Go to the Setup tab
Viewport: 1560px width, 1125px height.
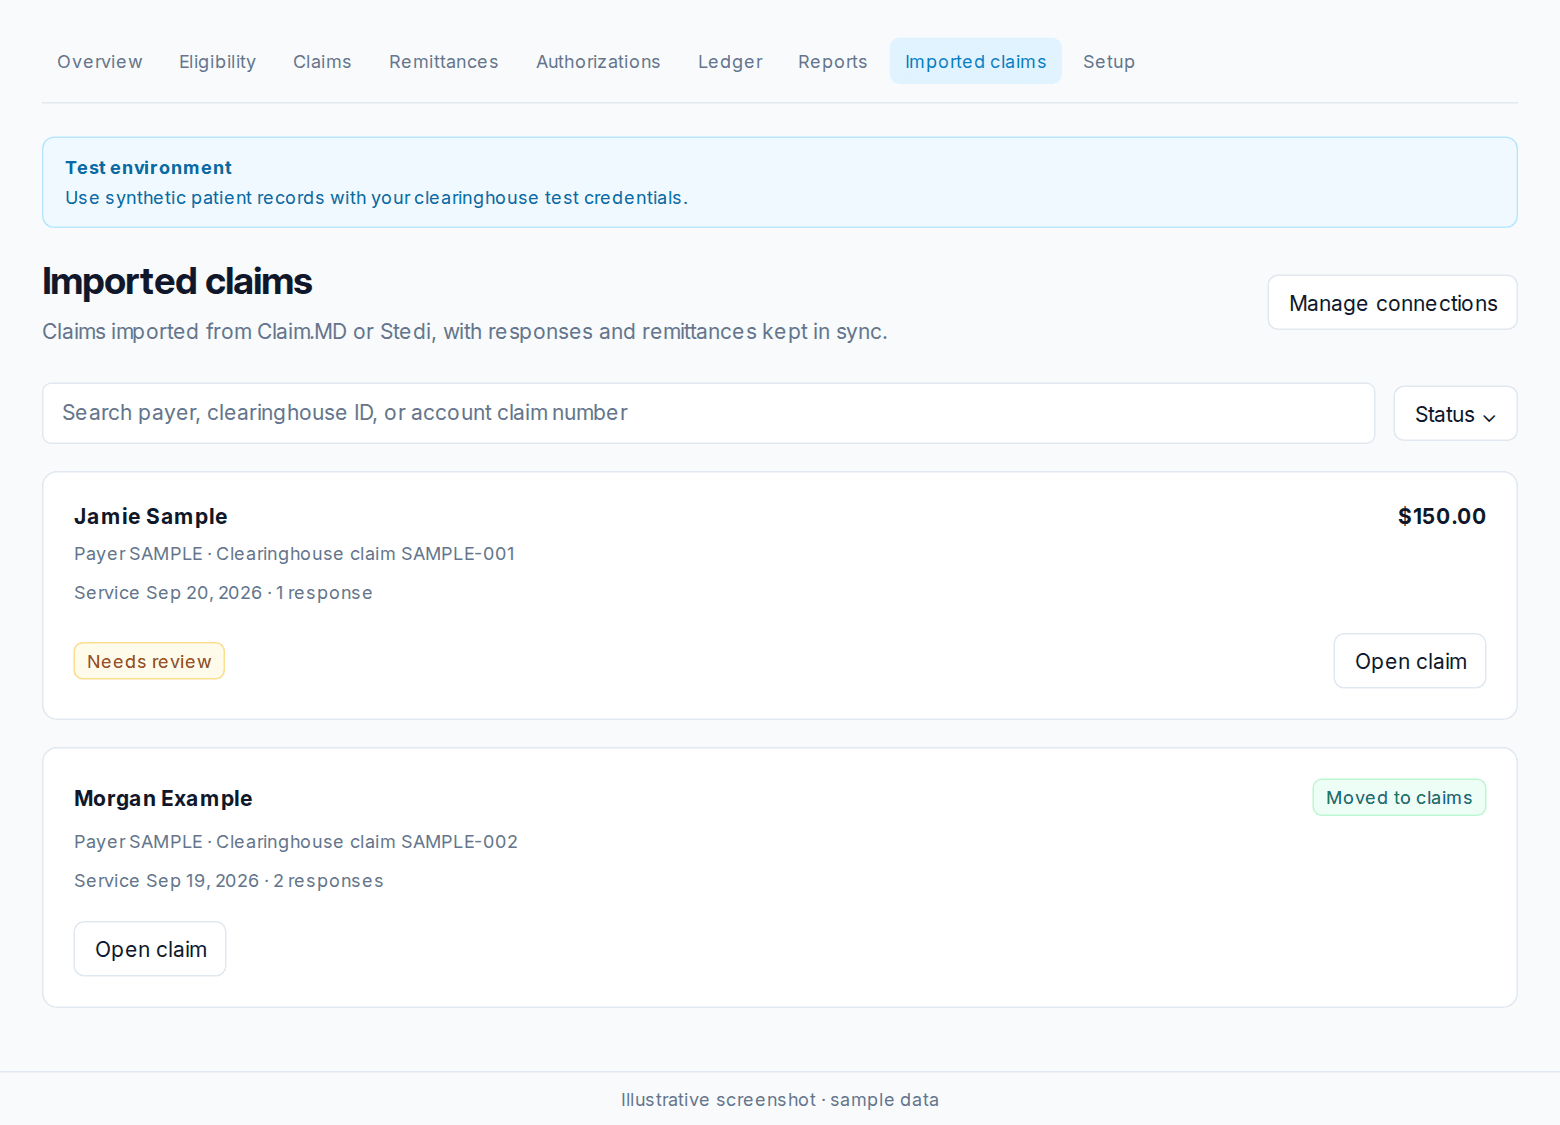[x=1109, y=62]
